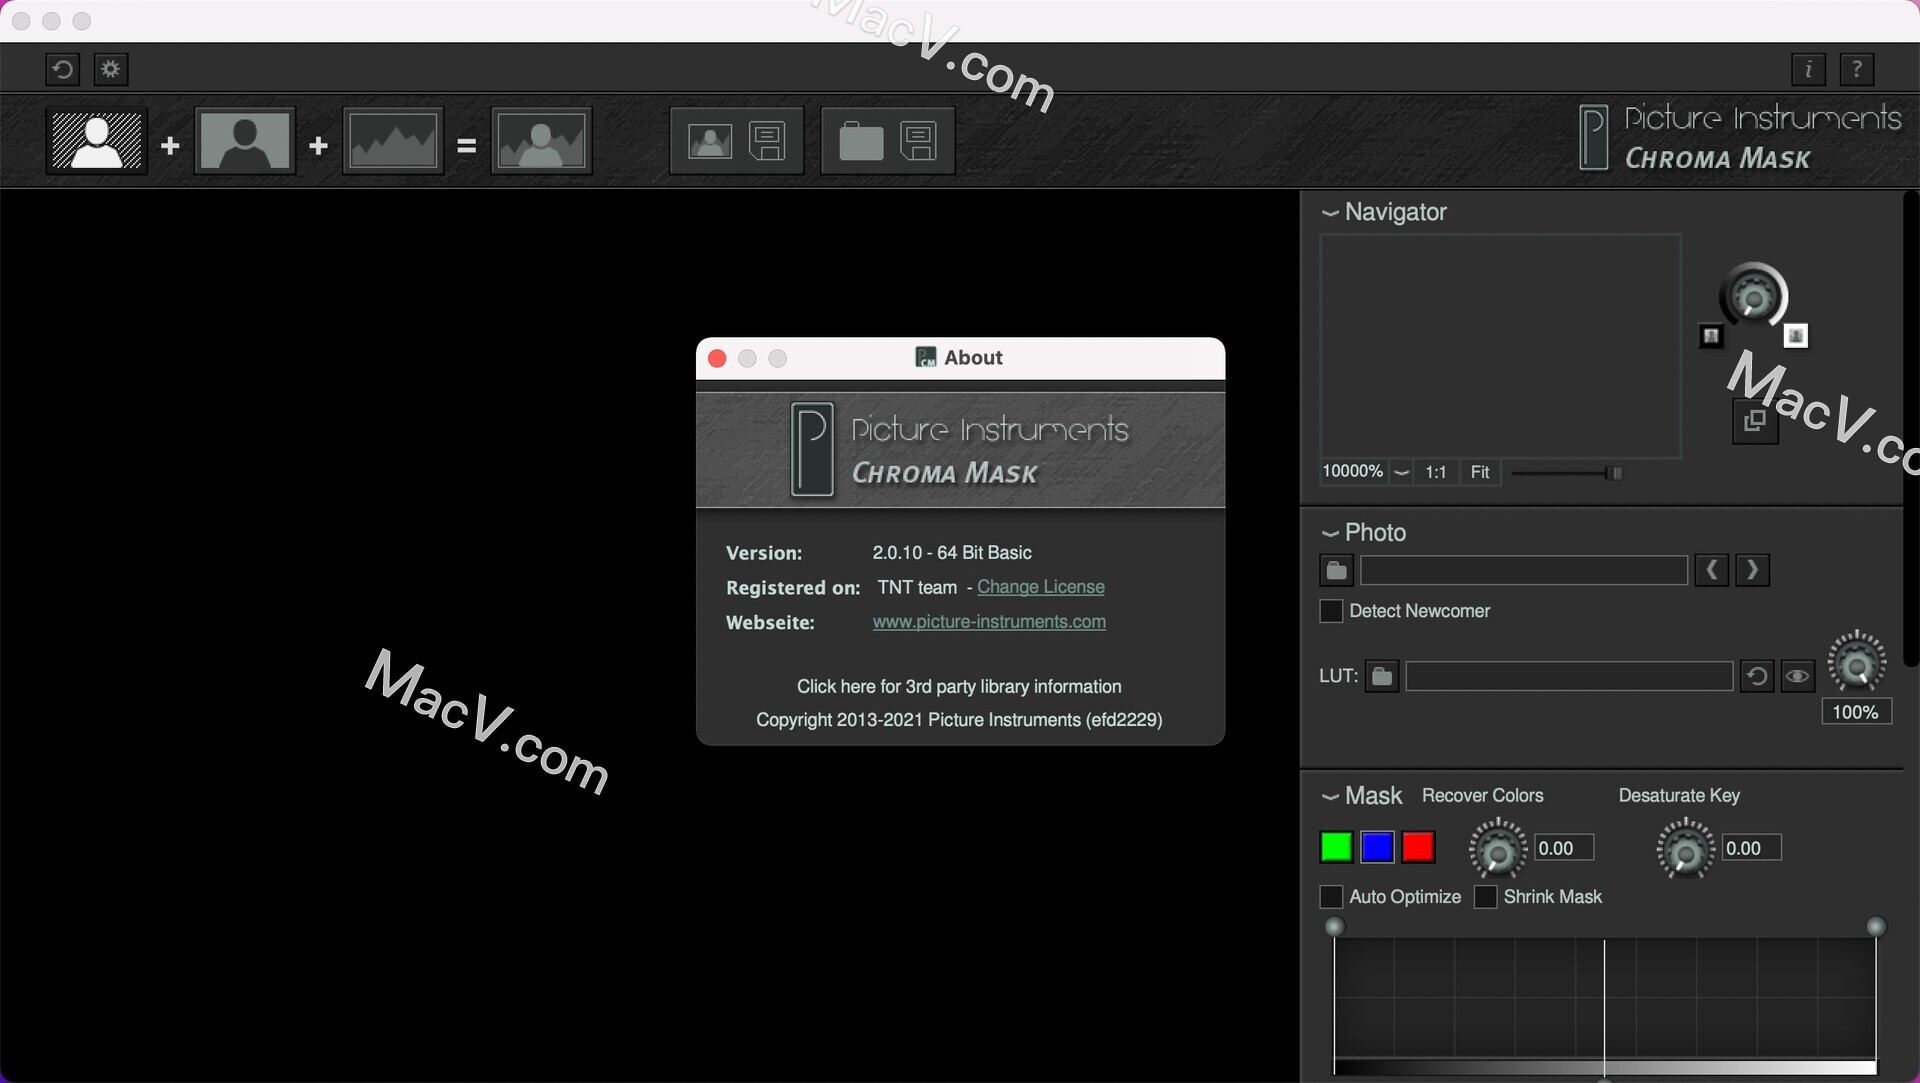Enable Auto Optimize checkbox
Screen dimensions: 1920x1083
(x=1331, y=897)
